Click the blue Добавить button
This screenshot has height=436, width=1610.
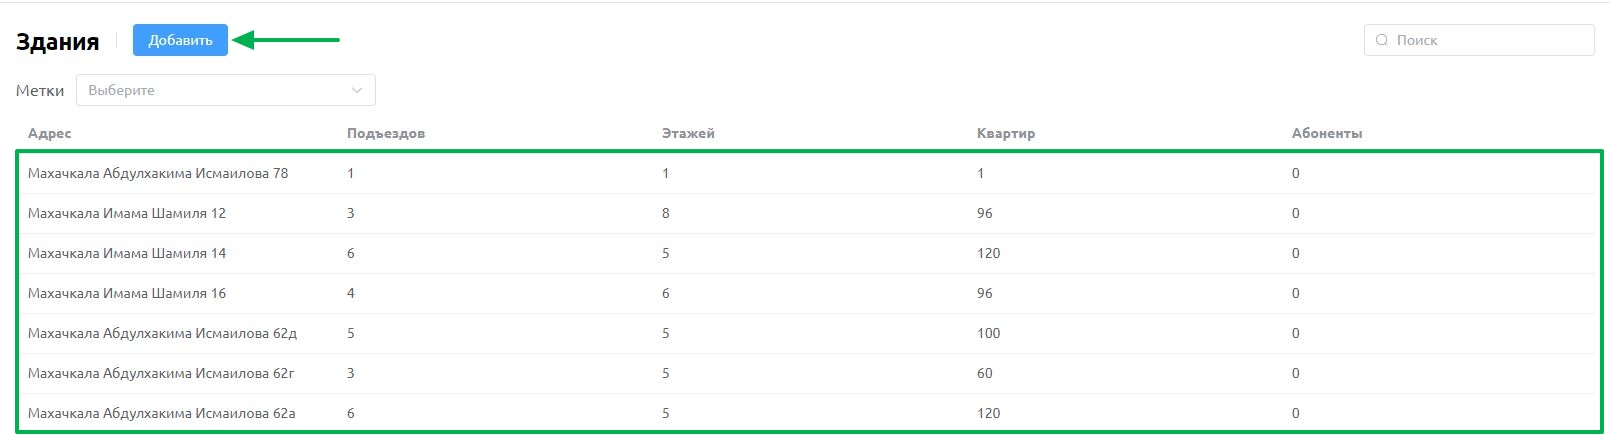click(180, 40)
